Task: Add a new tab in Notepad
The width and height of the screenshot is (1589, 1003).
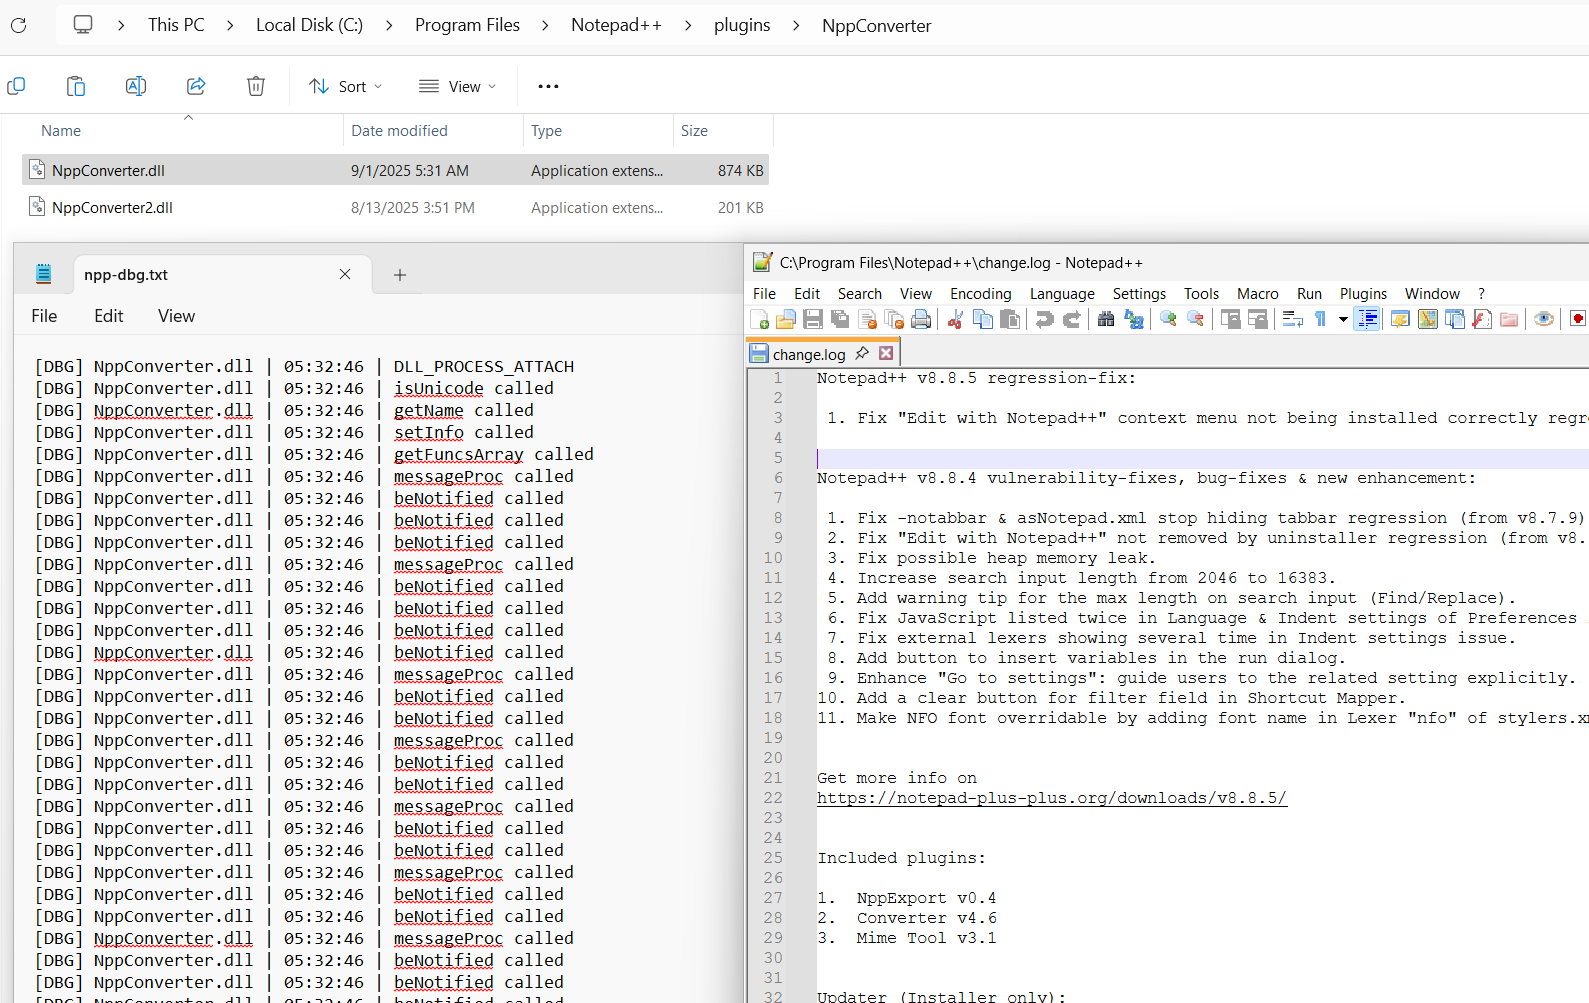Action: pos(400,275)
